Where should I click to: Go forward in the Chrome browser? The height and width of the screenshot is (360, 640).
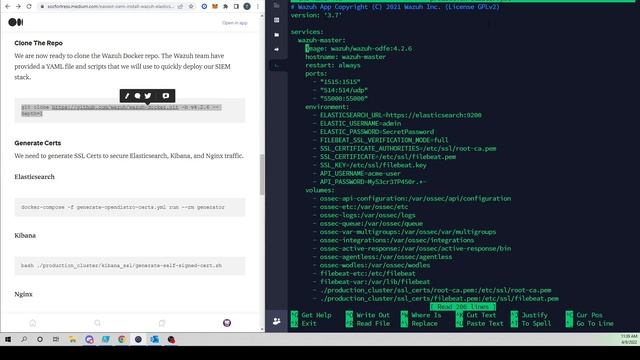click(x=18, y=7)
